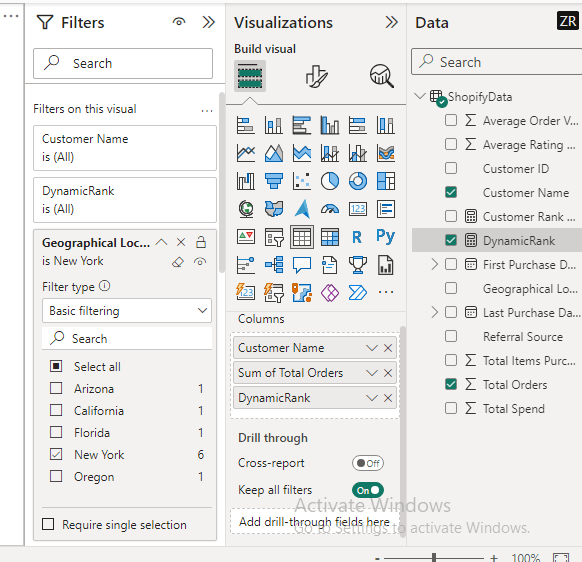Image resolution: width=582 pixels, height=562 pixels.
Task: Pick the Python visual icon
Action: (386, 236)
